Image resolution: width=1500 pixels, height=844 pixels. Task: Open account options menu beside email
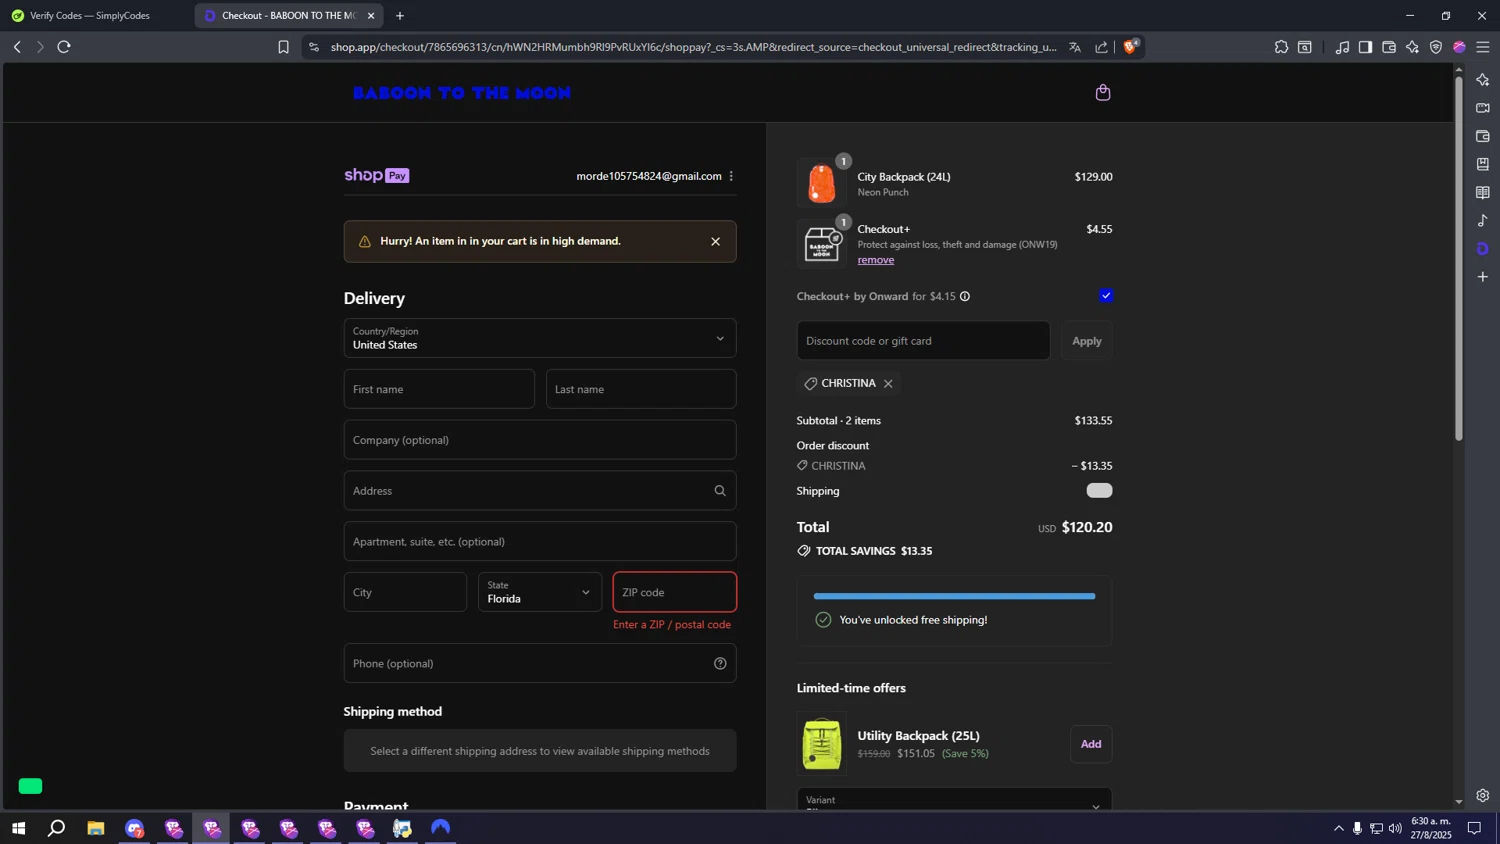point(731,176)
